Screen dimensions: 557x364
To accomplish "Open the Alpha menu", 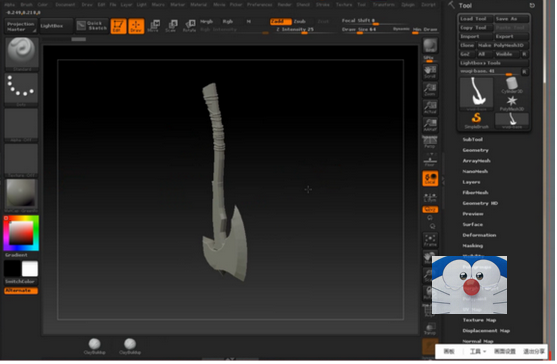I will [x=10, y=5].
